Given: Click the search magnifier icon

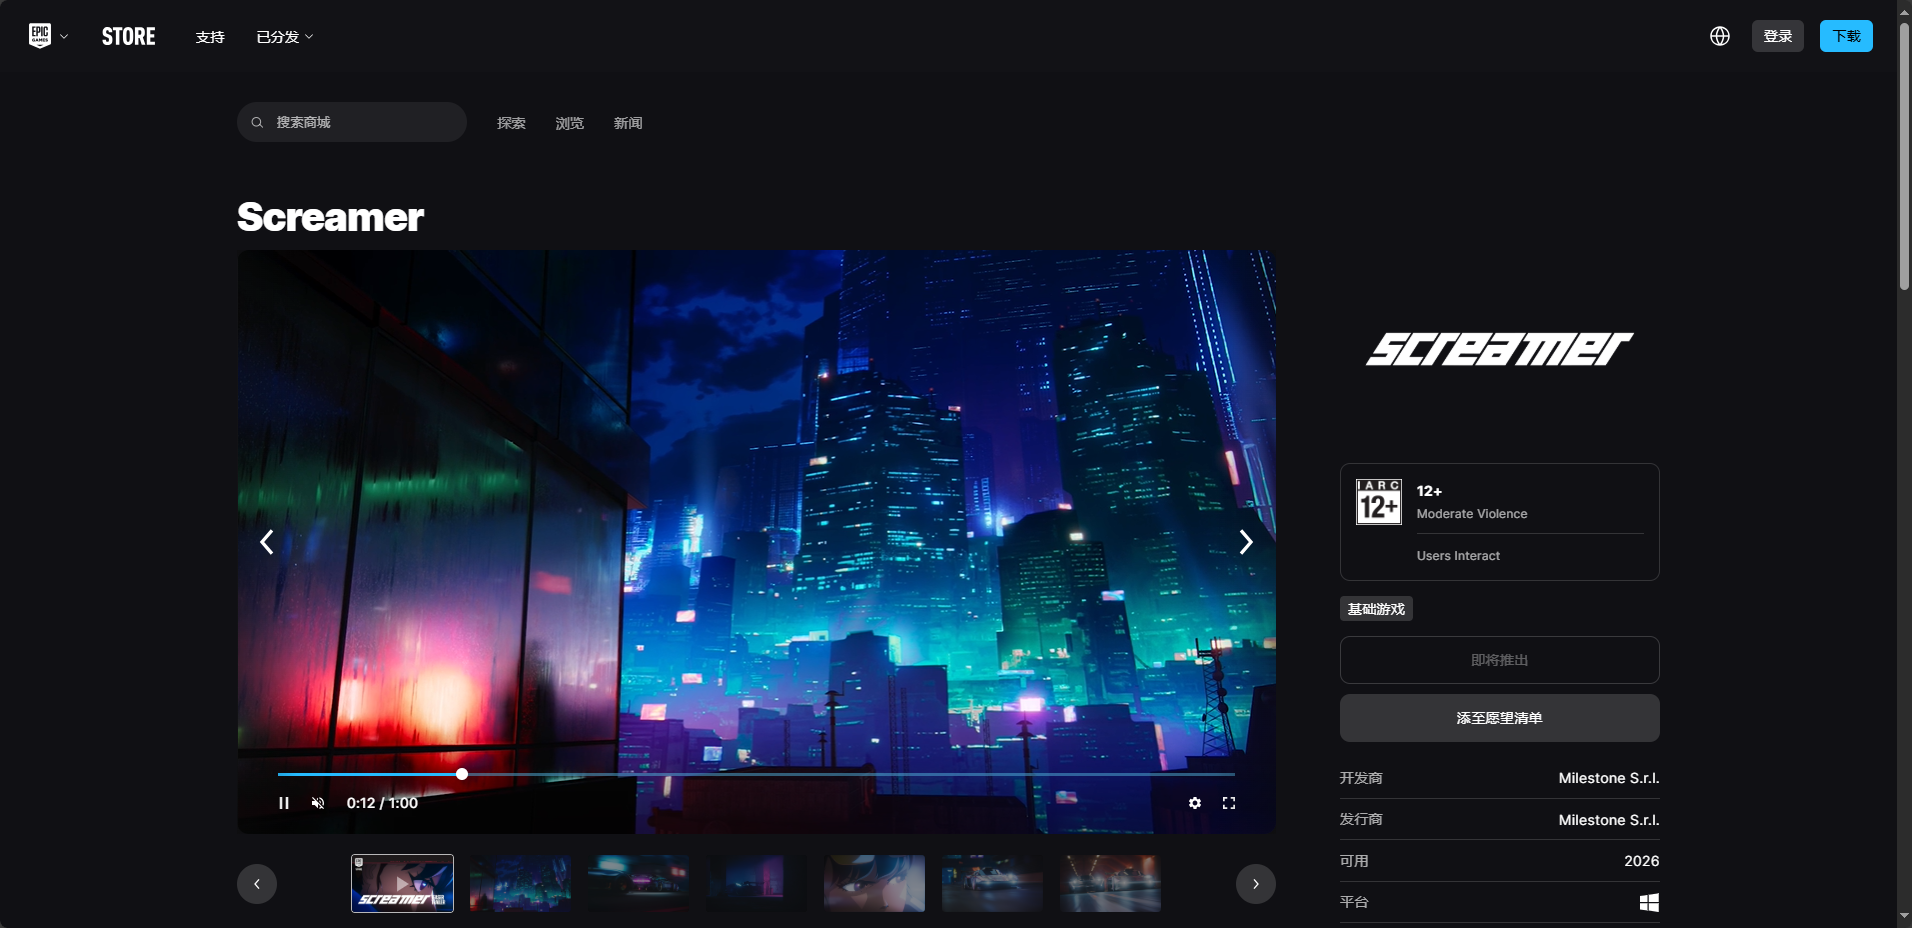Looking at the screenshot, I should (257, 122).
